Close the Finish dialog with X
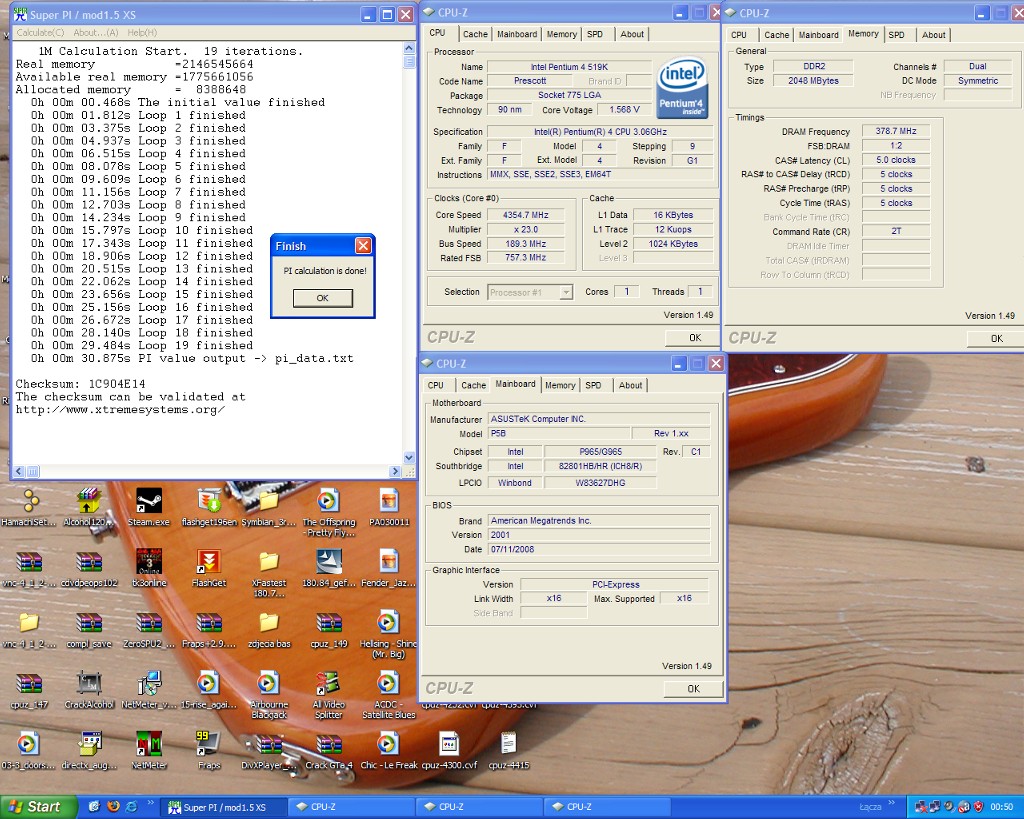Image resolution: width=1024 pixels, height=819 pixels. 363,246
